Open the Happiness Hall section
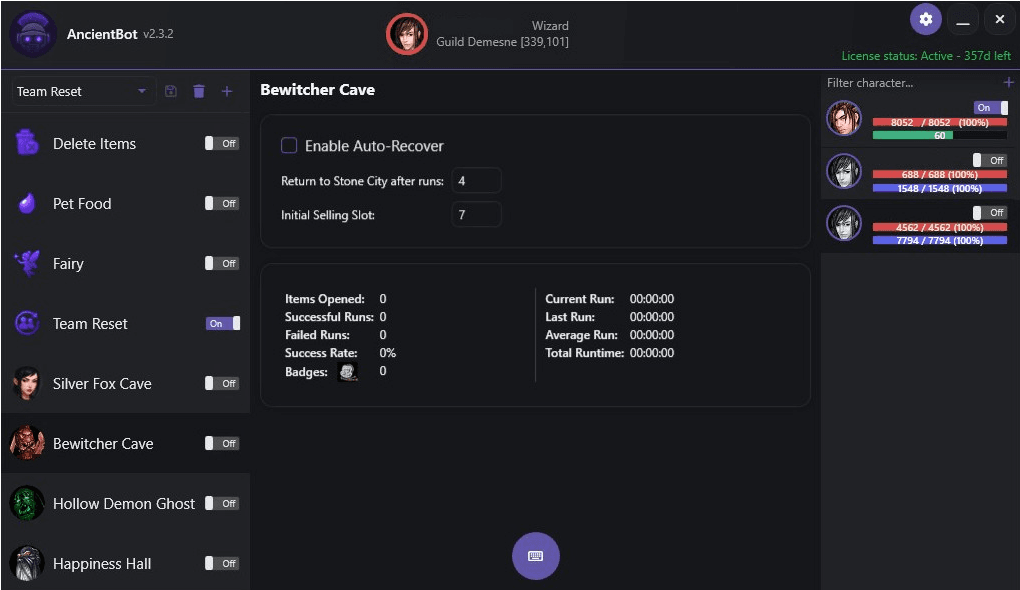Screen dimensions: 1020x590 click(x=100, y=563)
